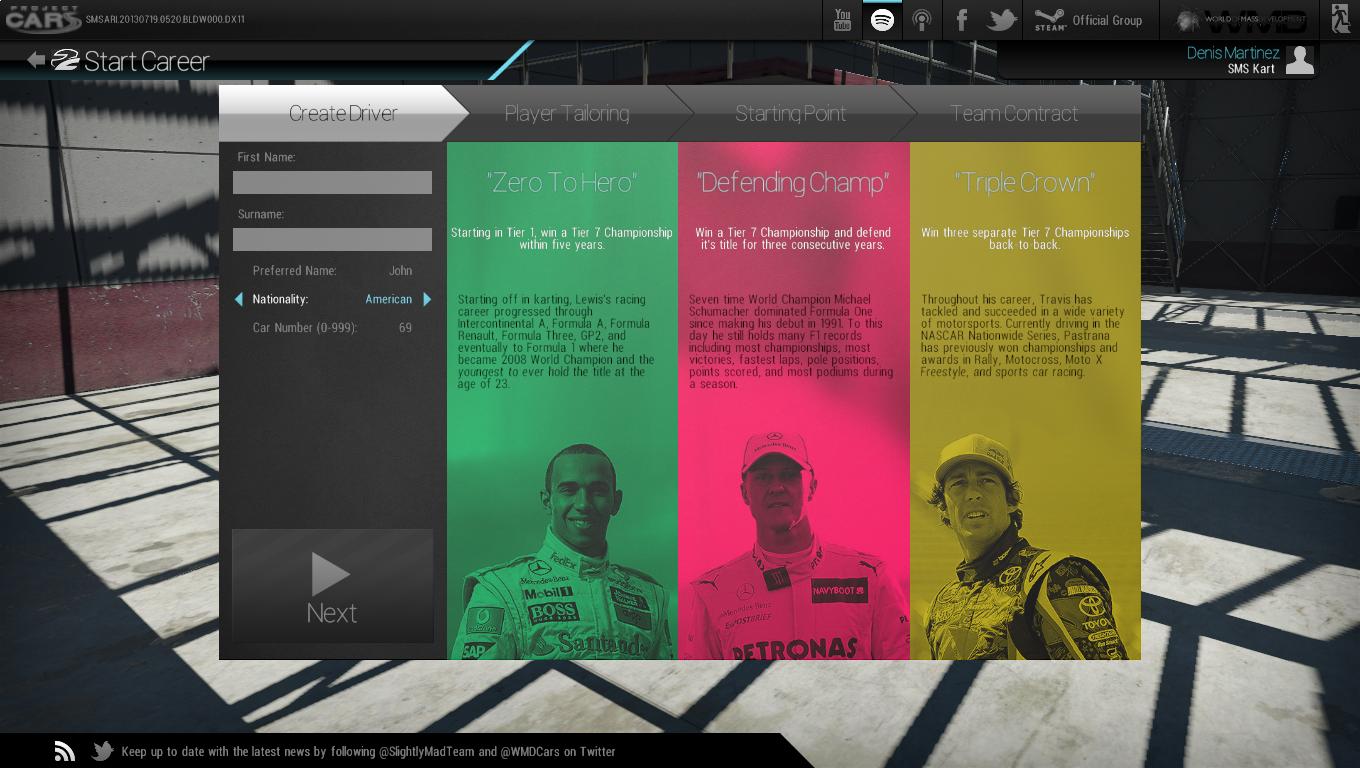Open the Steam Official Group link
This screenshot has height=768, width=1360.
coord(1088,20)
